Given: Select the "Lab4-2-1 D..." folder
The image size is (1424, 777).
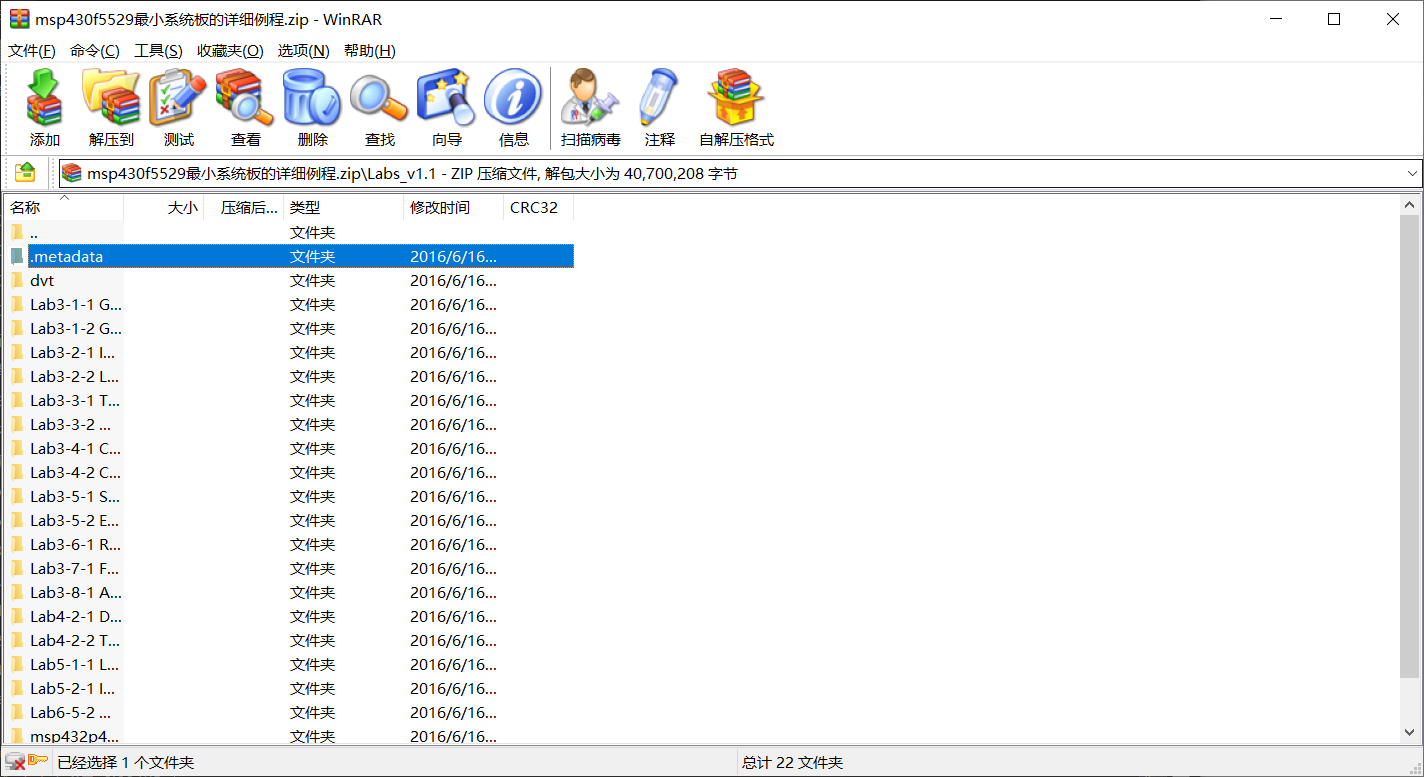Looking at the screenshot, I should click(290, 616).
